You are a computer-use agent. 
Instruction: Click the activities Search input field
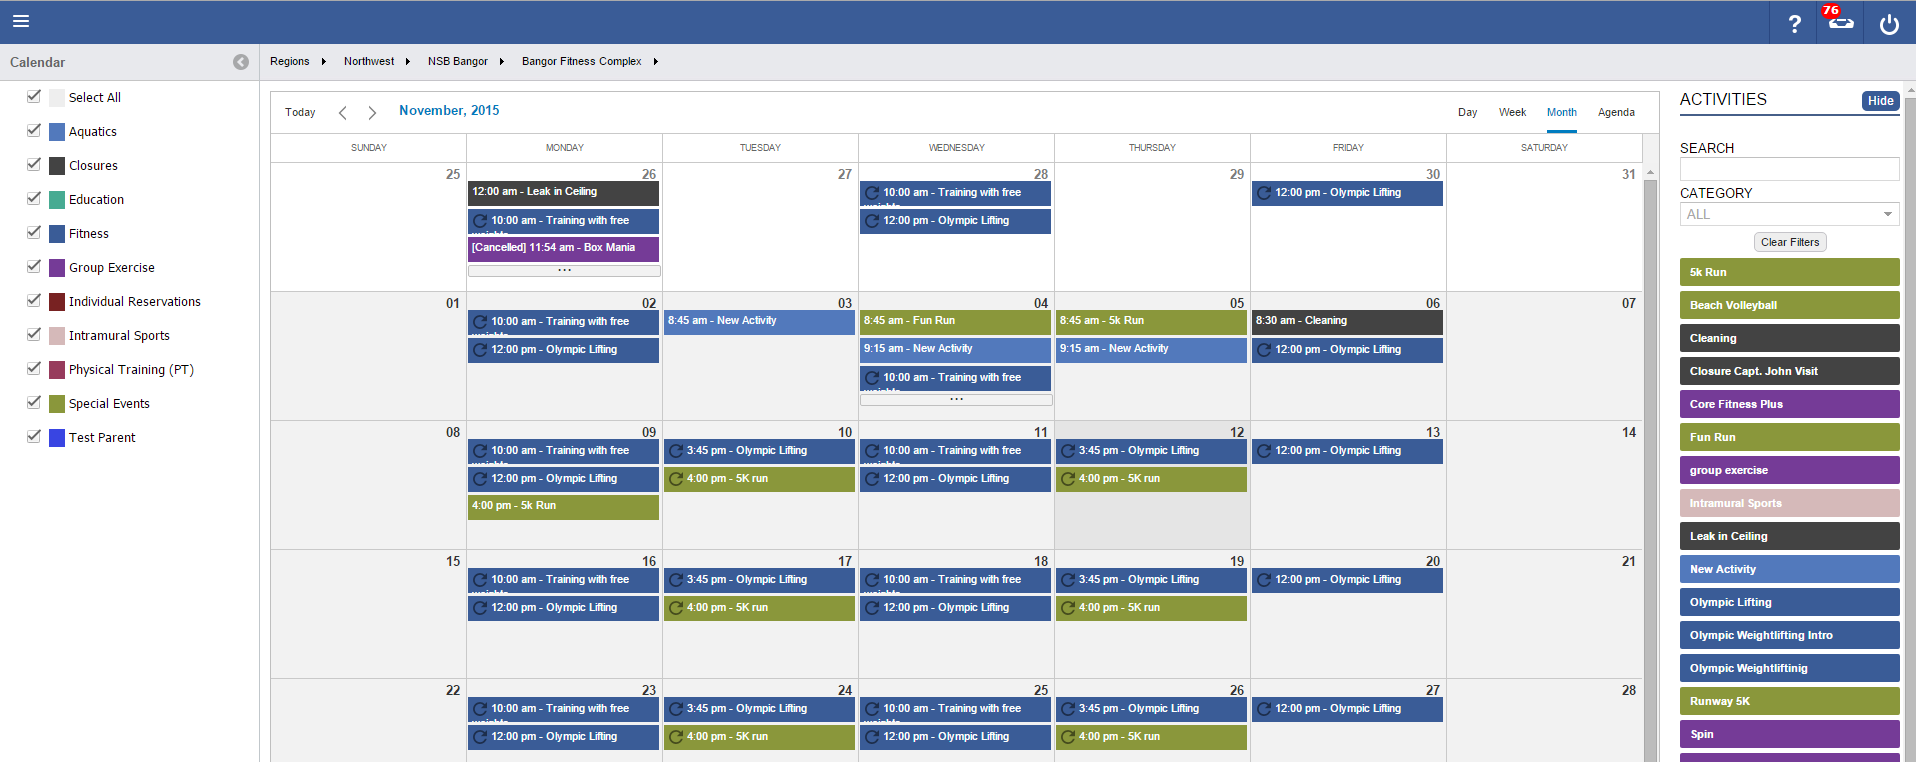click(x=1789, y=169)
